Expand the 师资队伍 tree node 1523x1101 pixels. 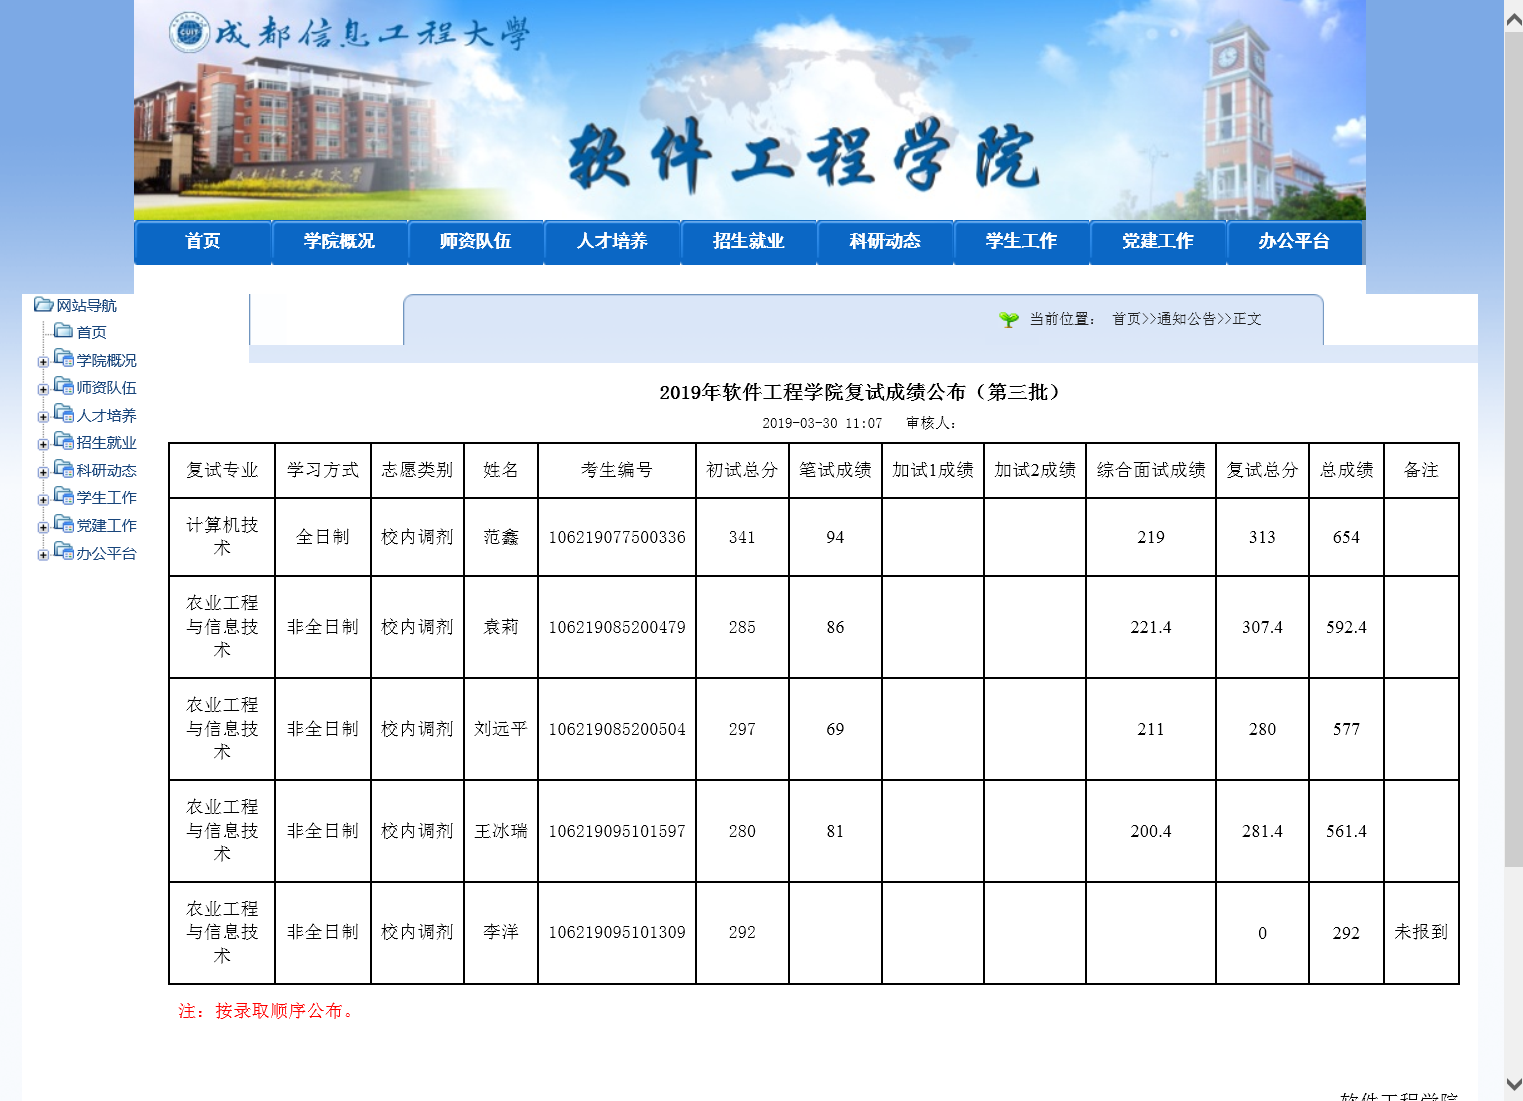[43, 389]
